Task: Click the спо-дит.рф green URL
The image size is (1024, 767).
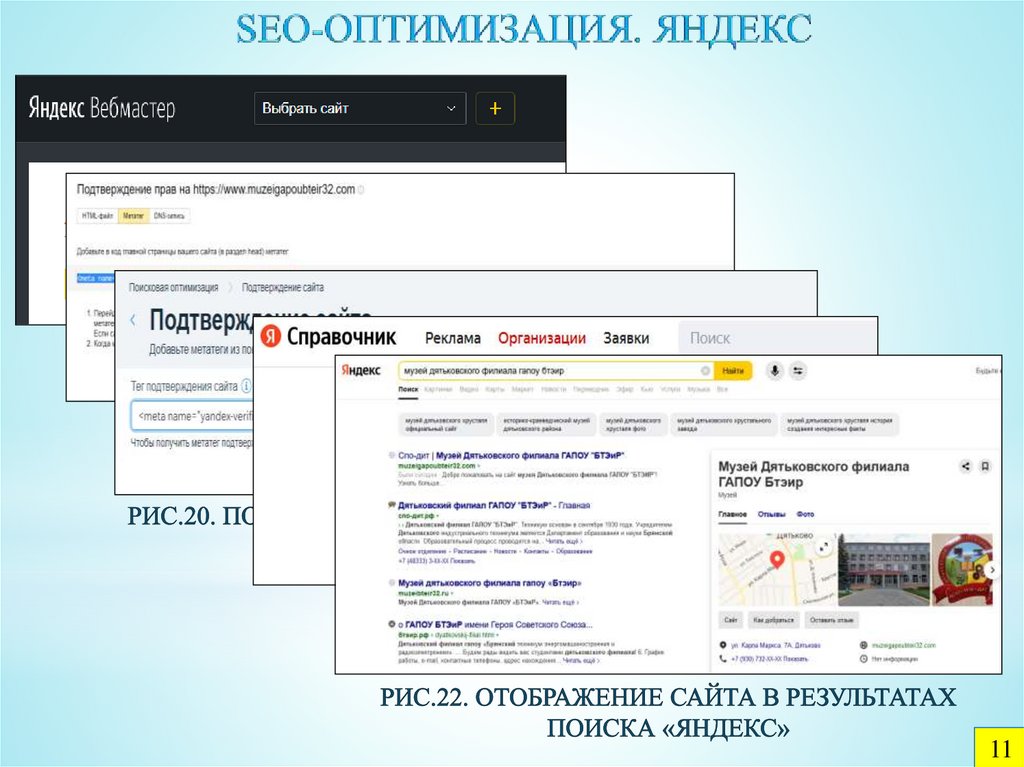Action: [417, 515]
